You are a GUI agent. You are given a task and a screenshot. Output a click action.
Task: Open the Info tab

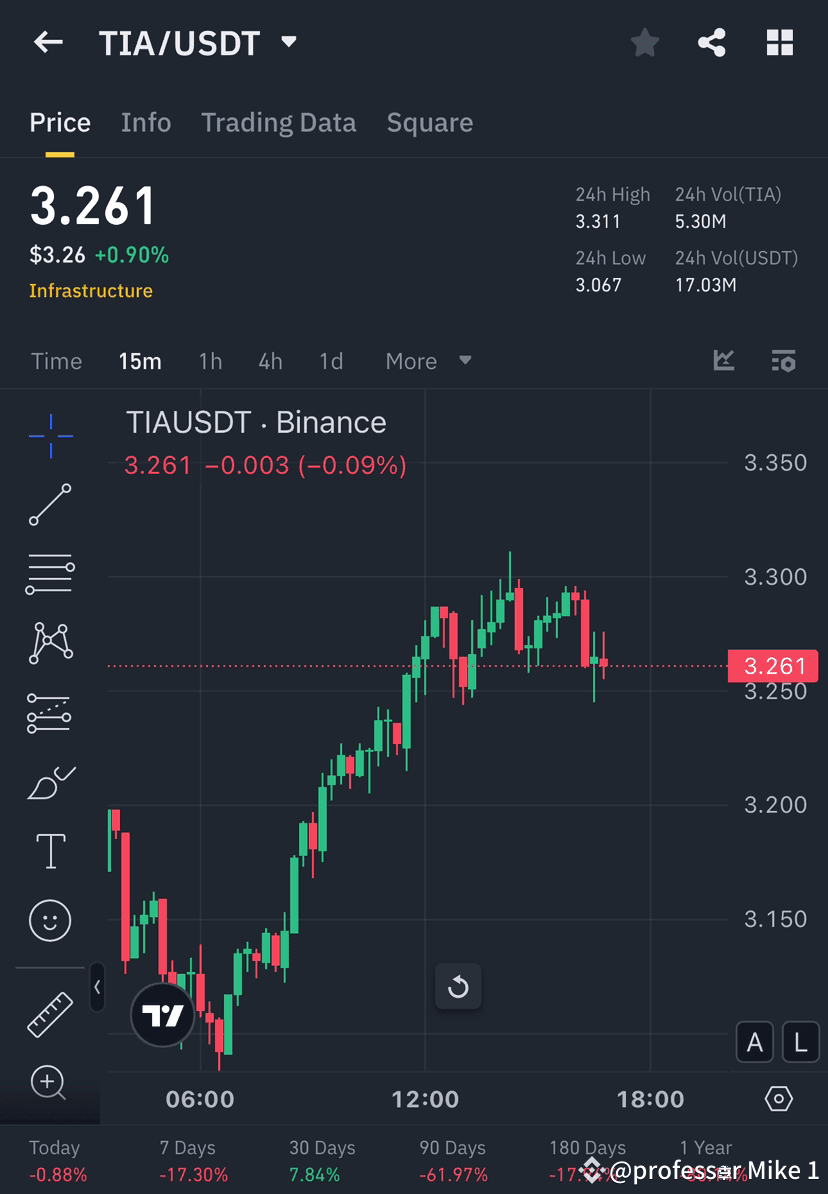tap(146, 122)
